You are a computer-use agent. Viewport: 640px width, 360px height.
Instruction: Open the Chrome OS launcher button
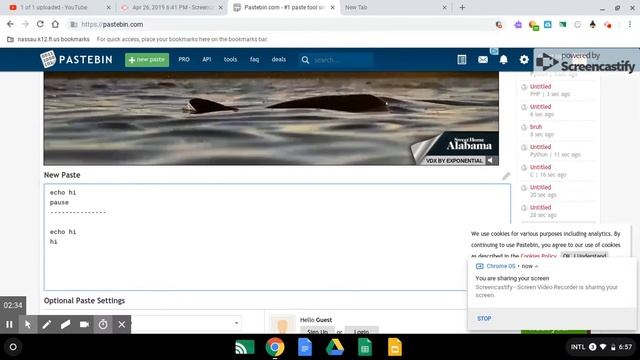13,347
